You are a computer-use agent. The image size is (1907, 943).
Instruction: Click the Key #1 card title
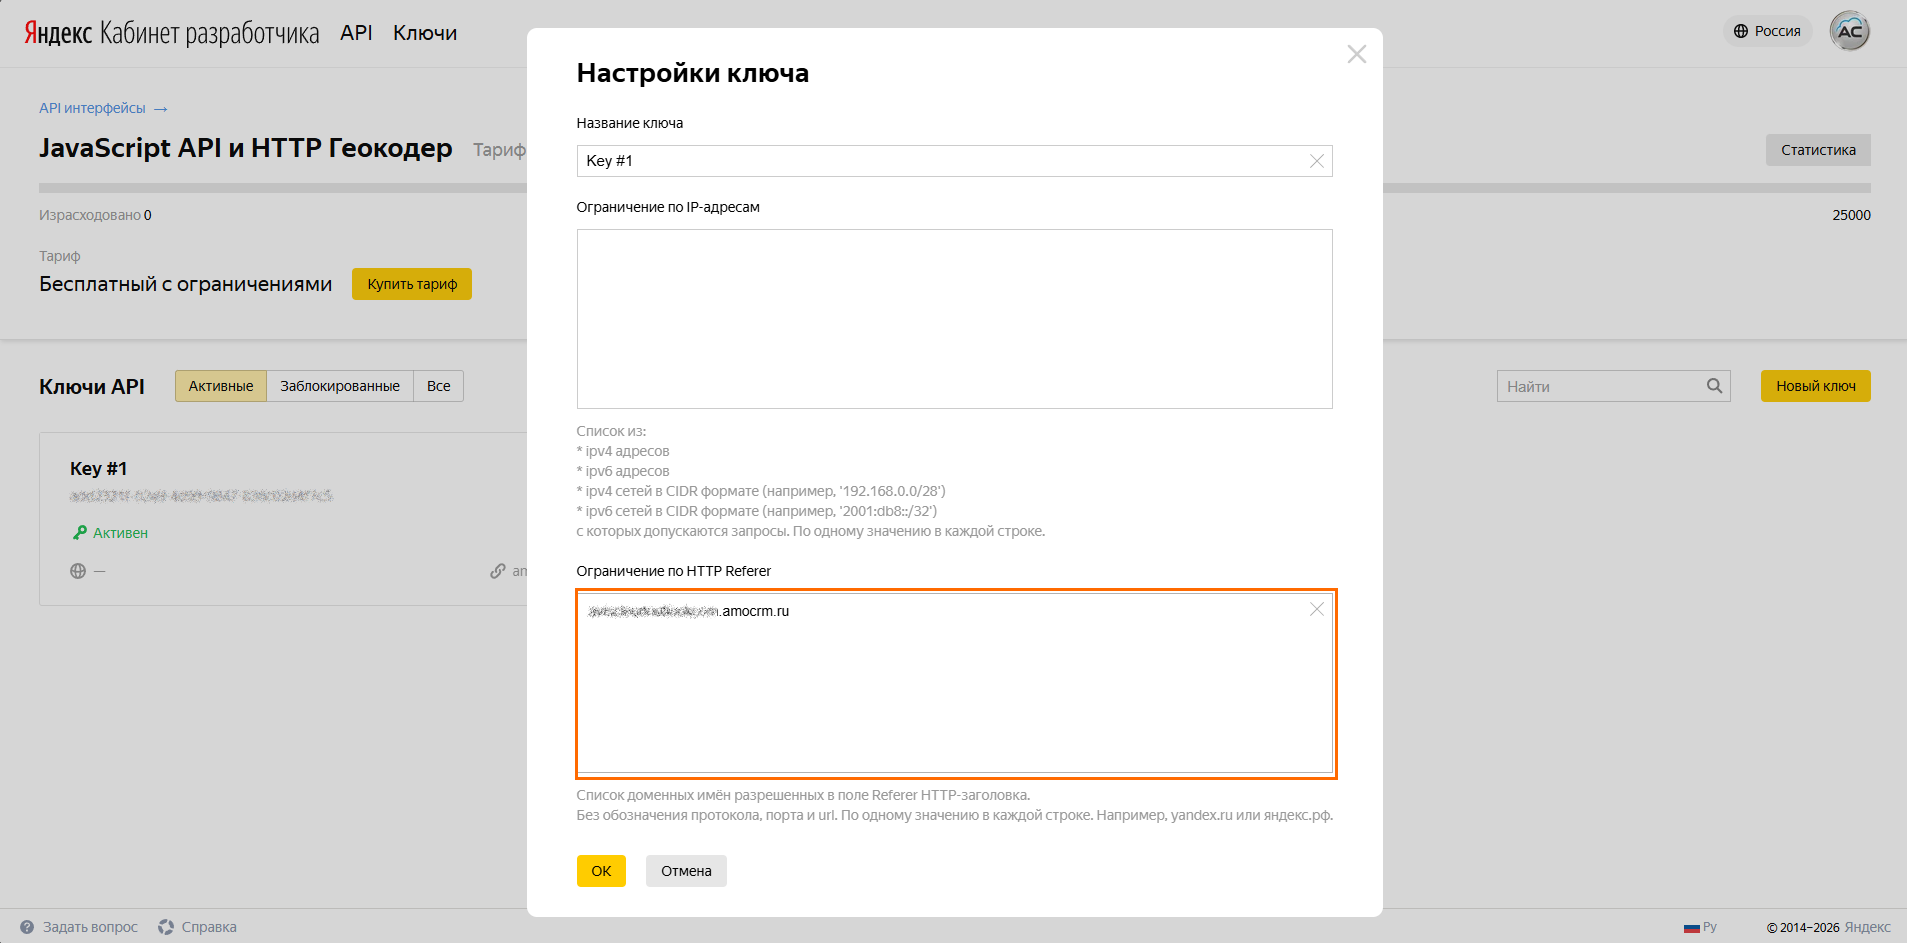98,469
